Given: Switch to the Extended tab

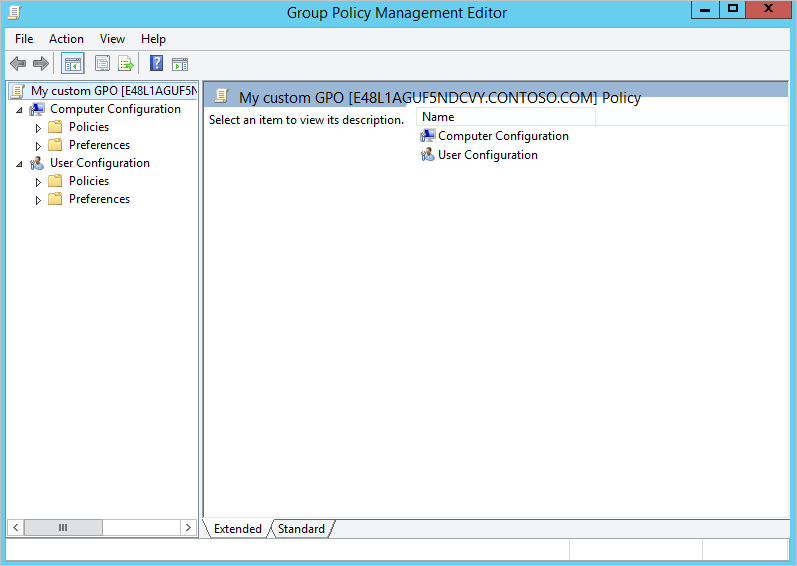Looking at the screenshot, I should click(237, 529).
